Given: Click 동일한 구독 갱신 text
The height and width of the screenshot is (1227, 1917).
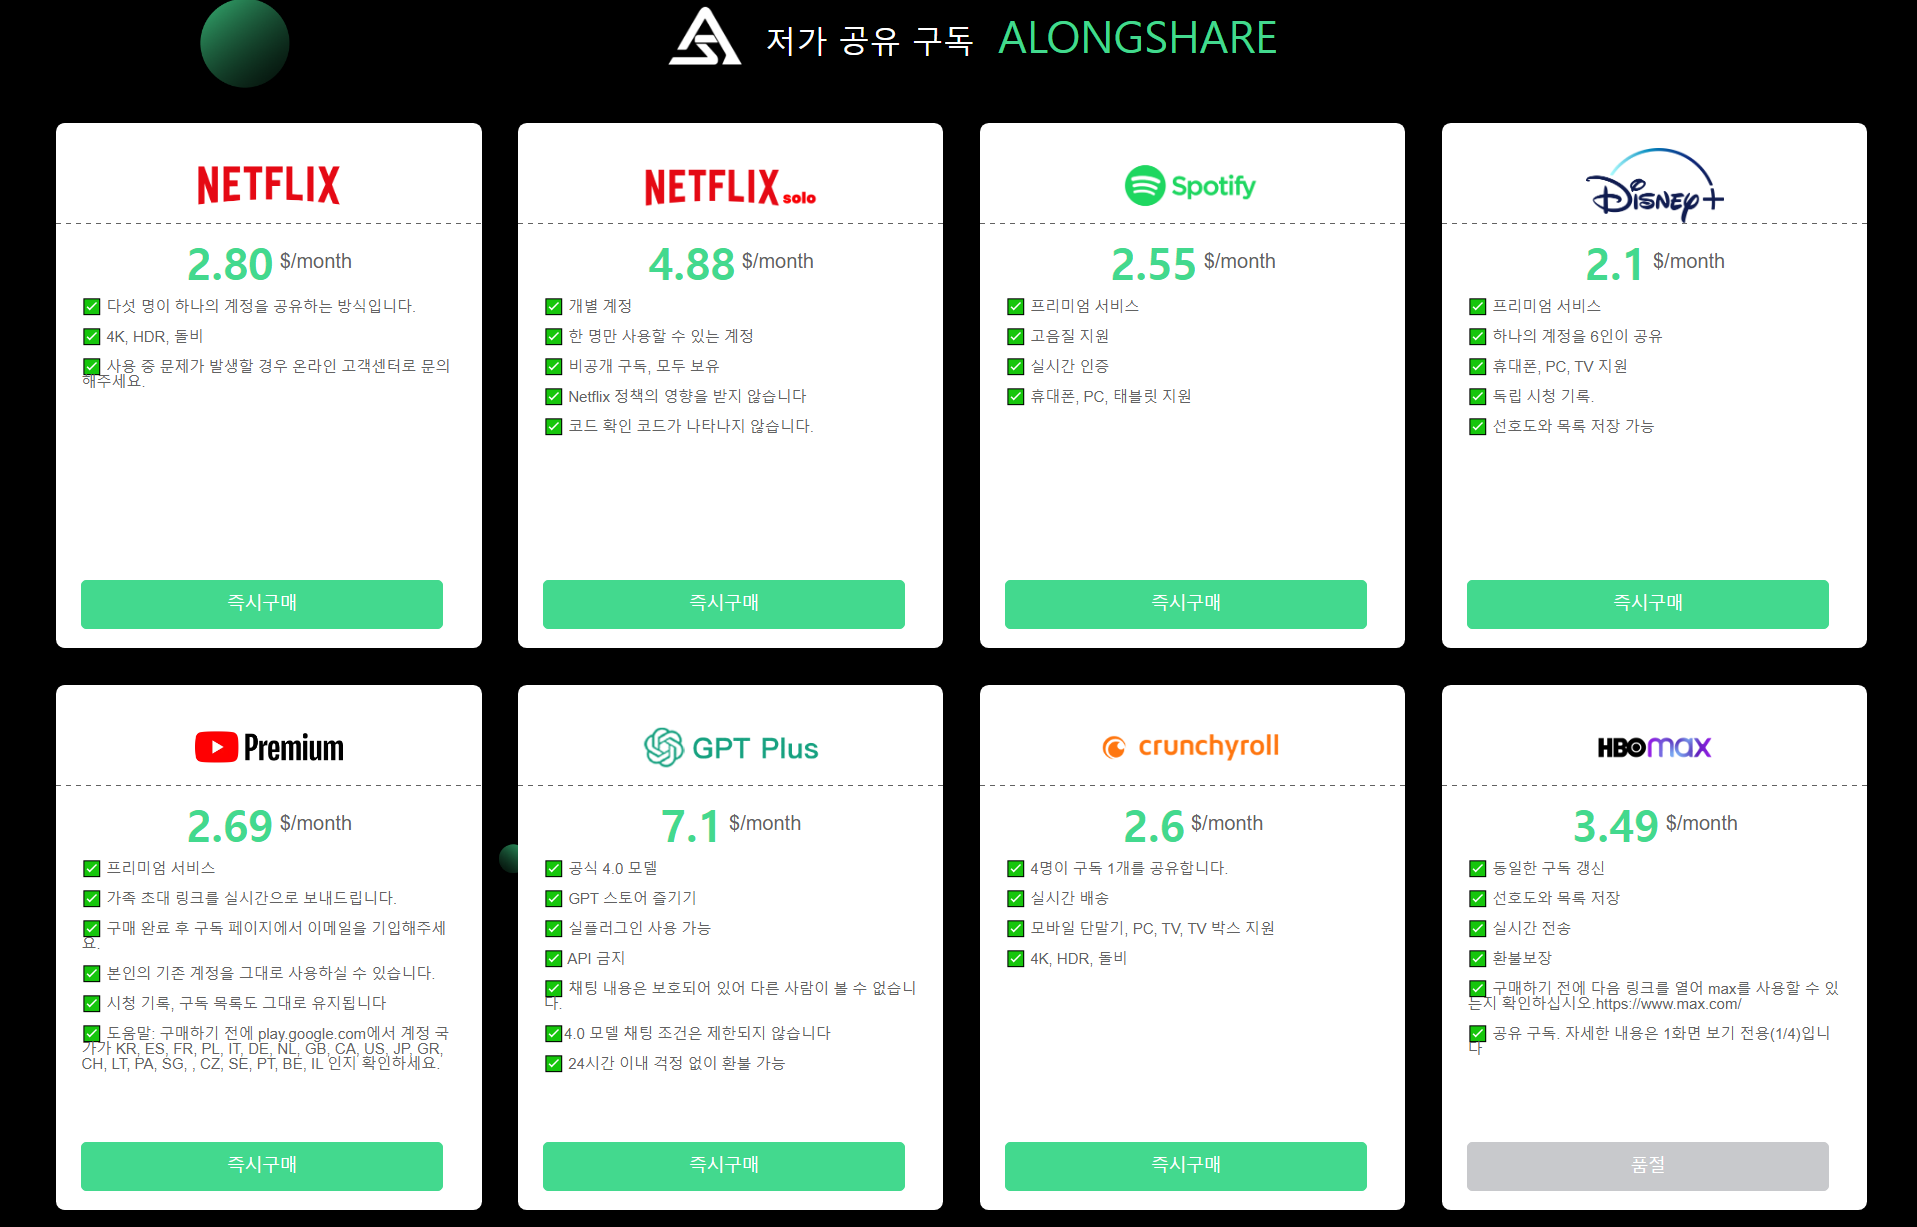Looking at the screenshot, I should click(x=1548, y=868).
